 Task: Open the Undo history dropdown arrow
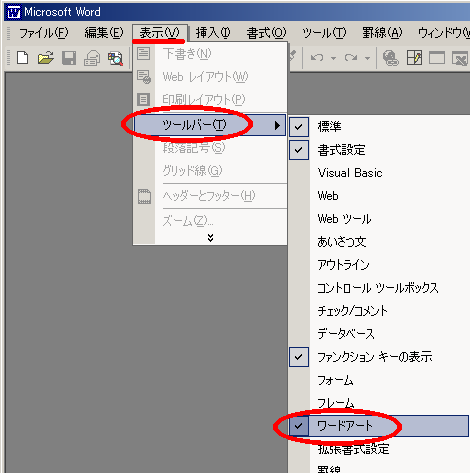point(333,58)
